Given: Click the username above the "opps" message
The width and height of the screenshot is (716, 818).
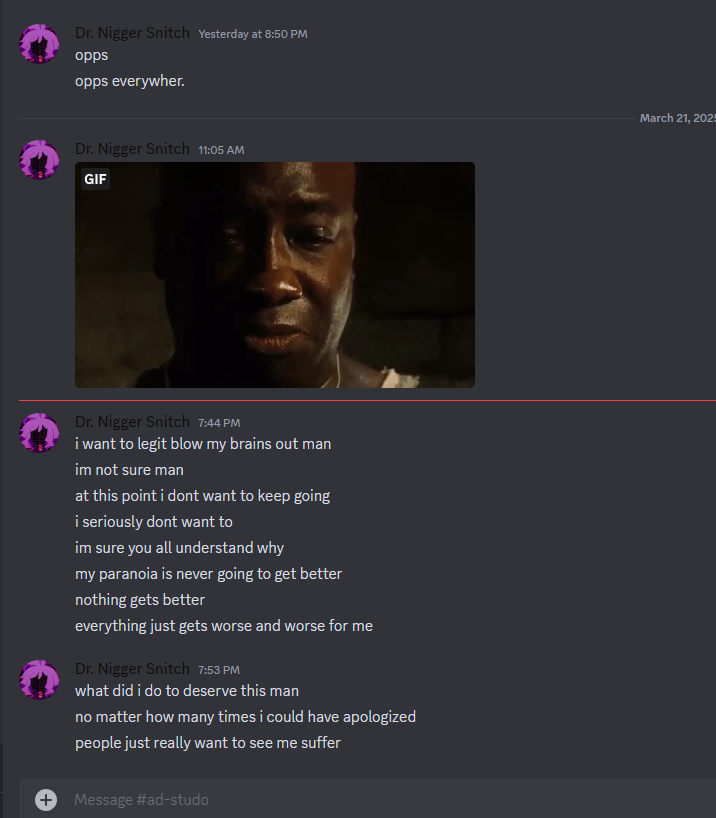Looking at the screenshot, I should [x=132, y=33].
